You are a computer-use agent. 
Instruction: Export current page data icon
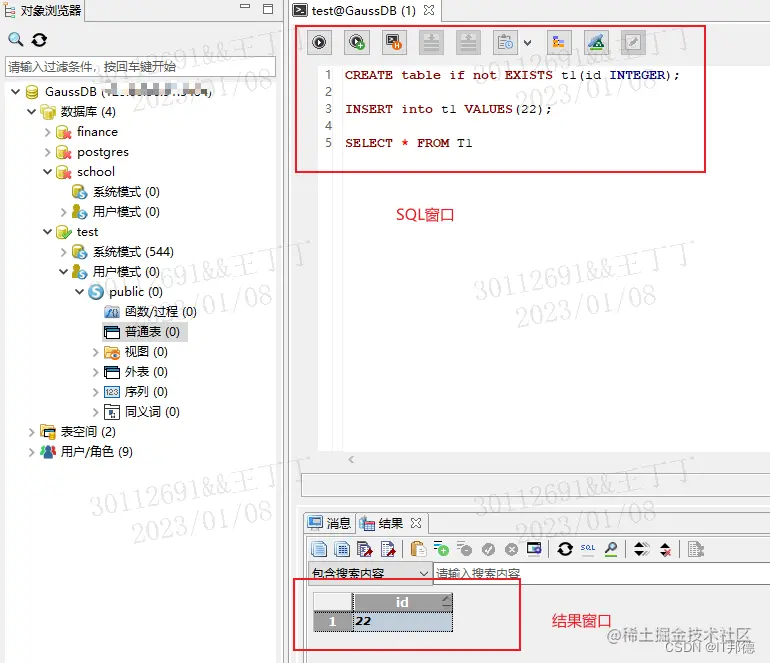point(388,549)
